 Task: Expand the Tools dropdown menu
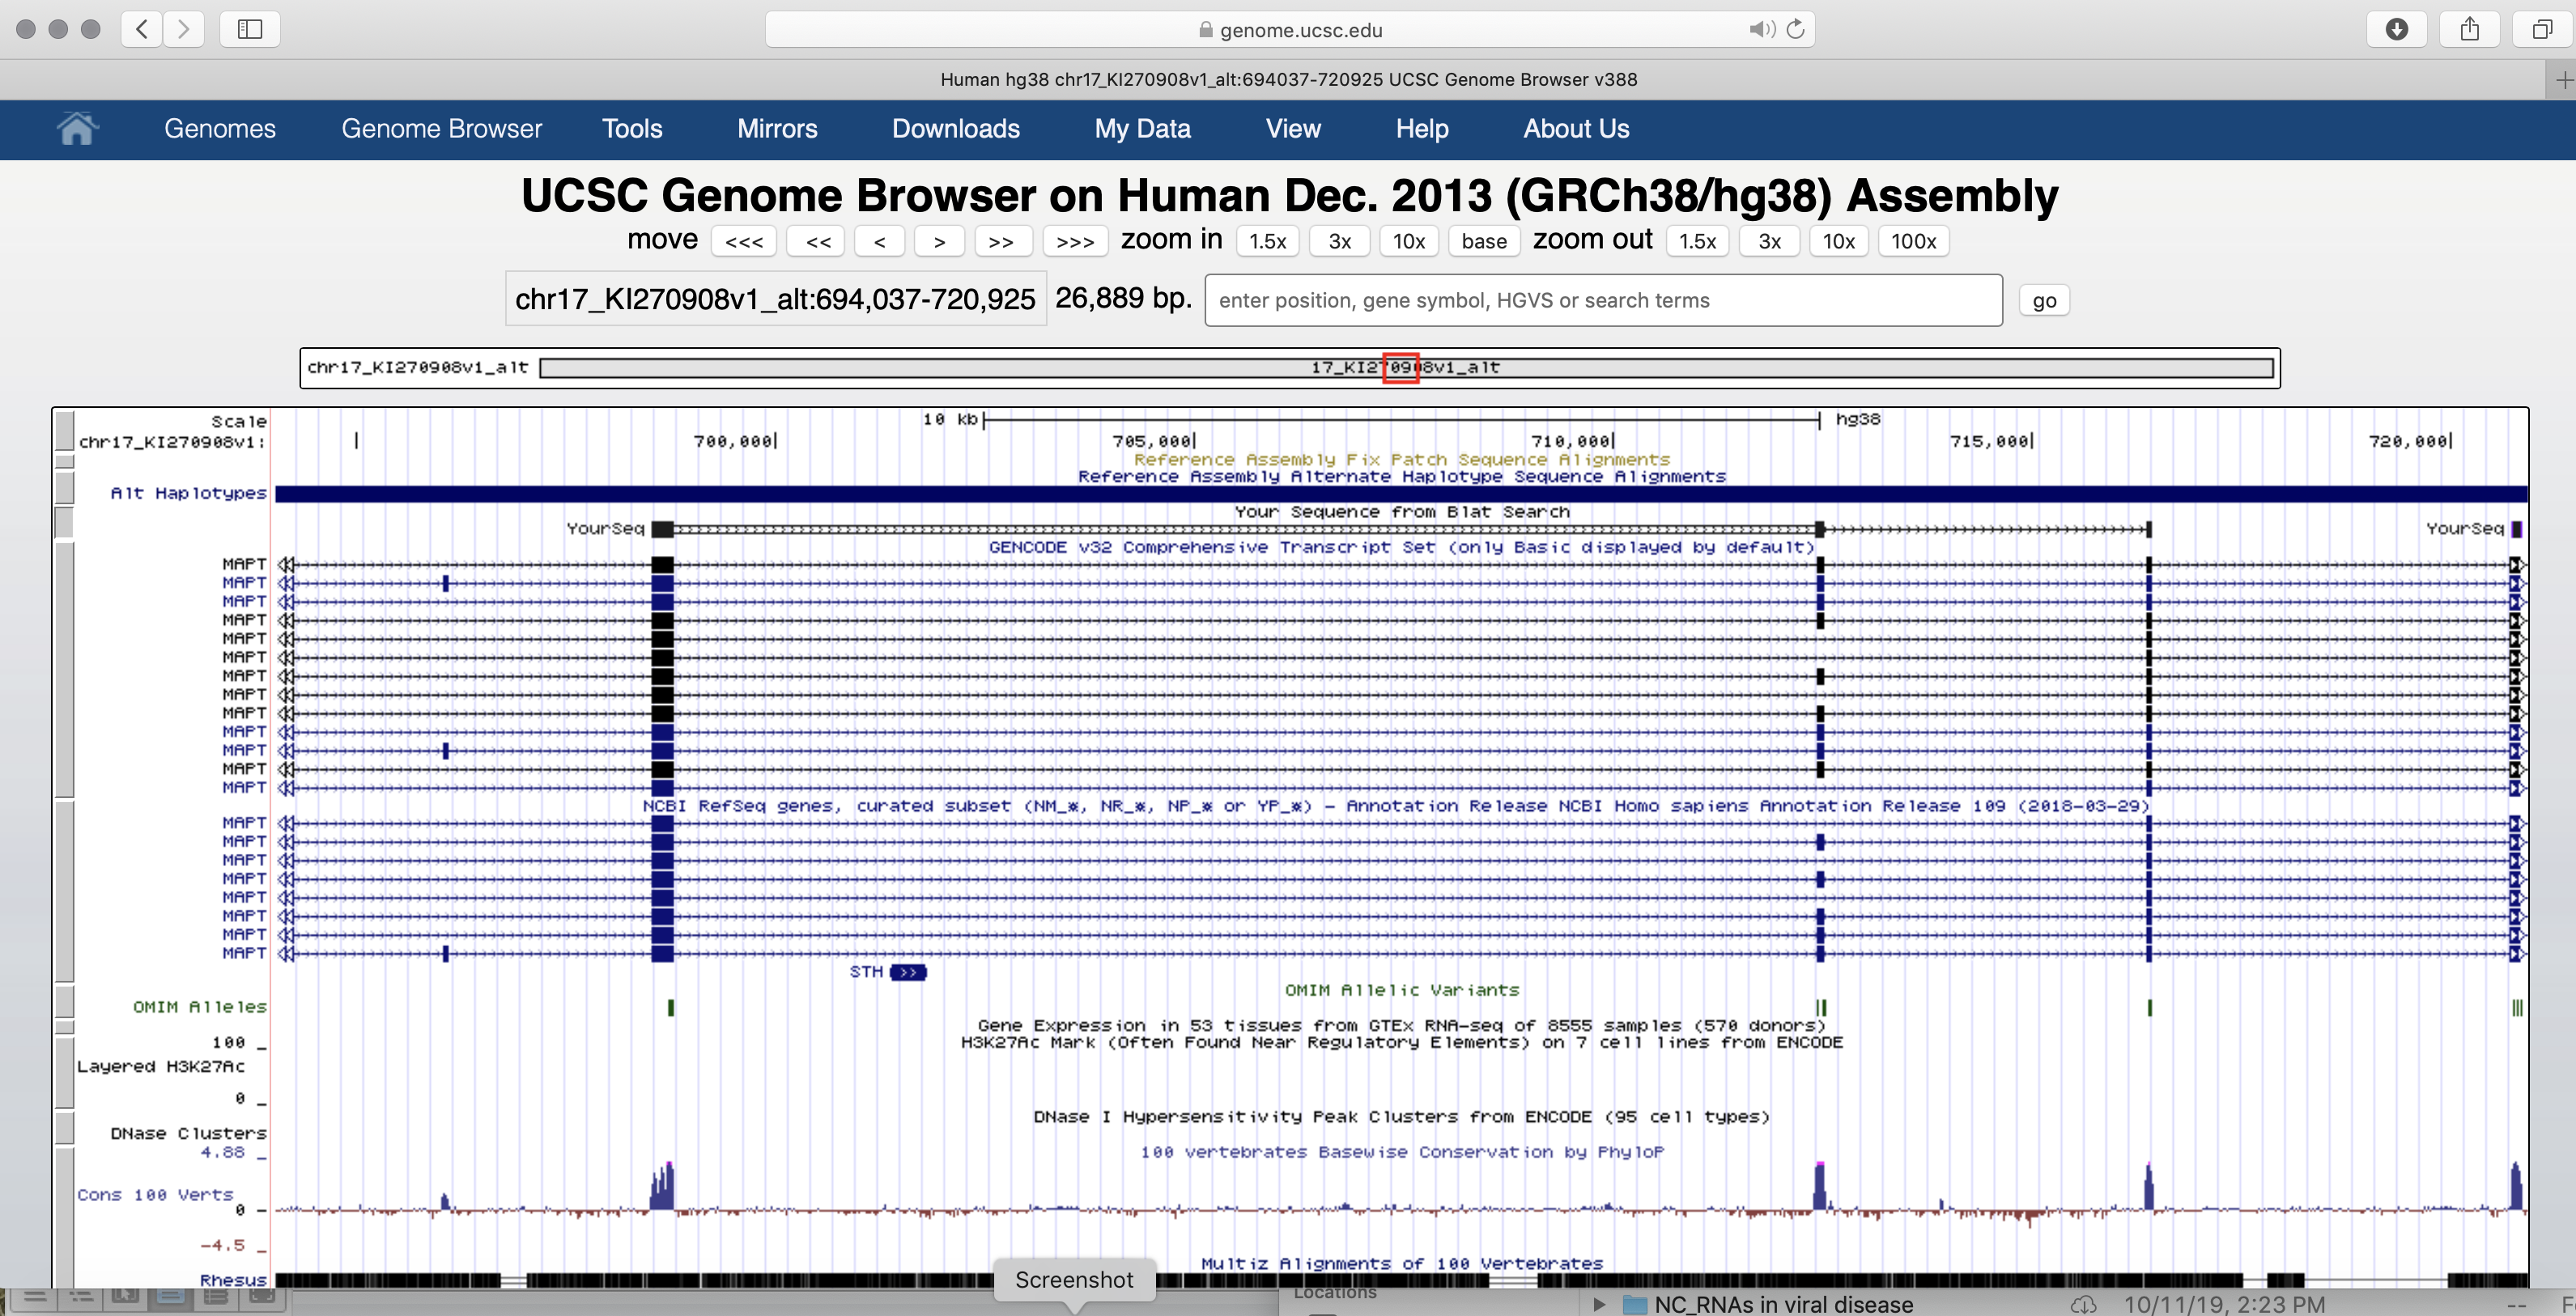click(x=632, y=129)
